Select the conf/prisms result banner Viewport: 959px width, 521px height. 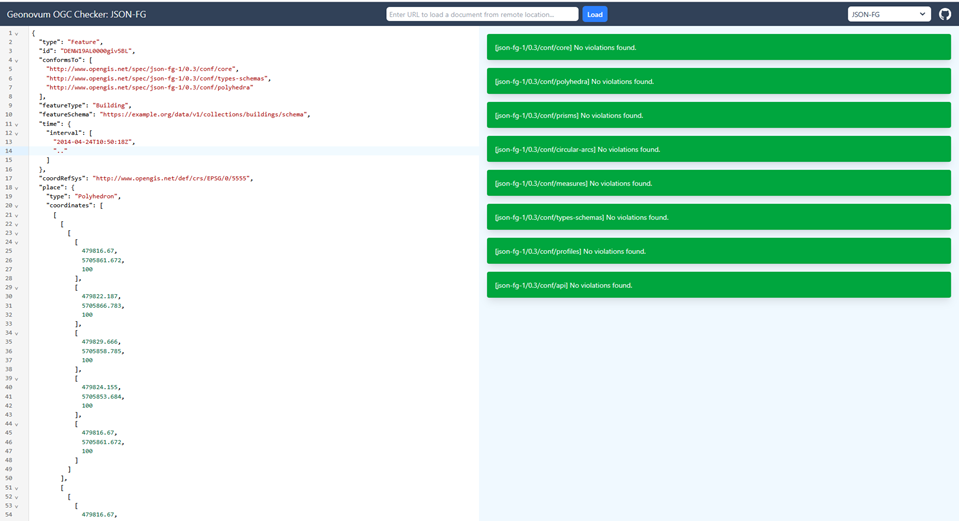tap(718, 115)
